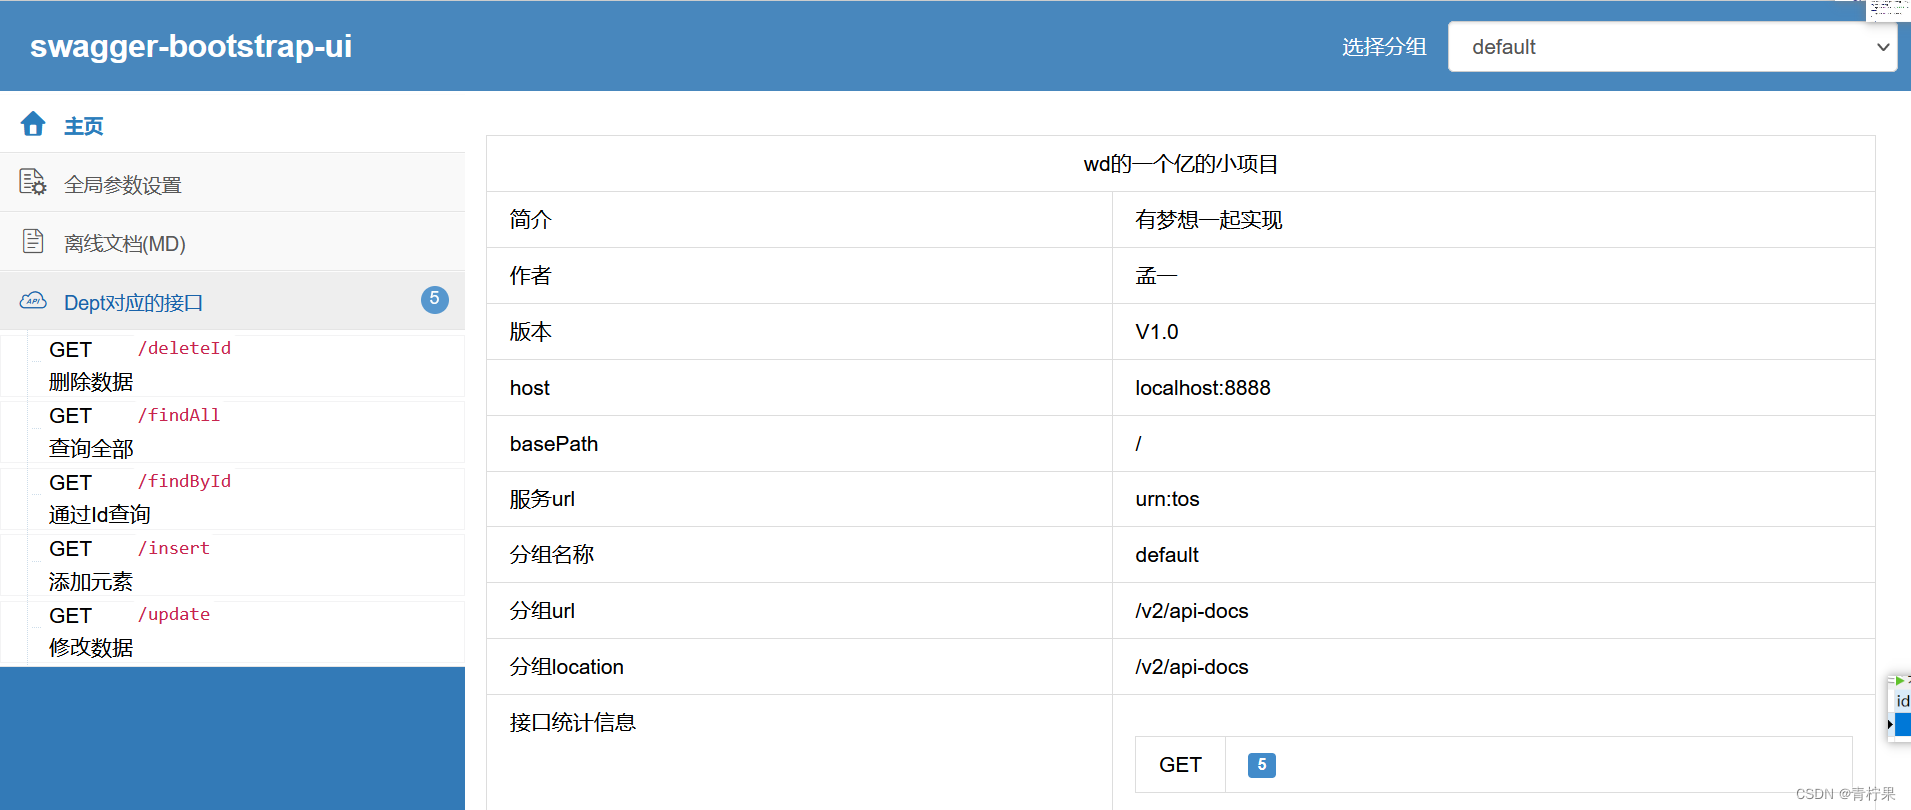Click GET label of /findById row

click(x=70, y=483)
